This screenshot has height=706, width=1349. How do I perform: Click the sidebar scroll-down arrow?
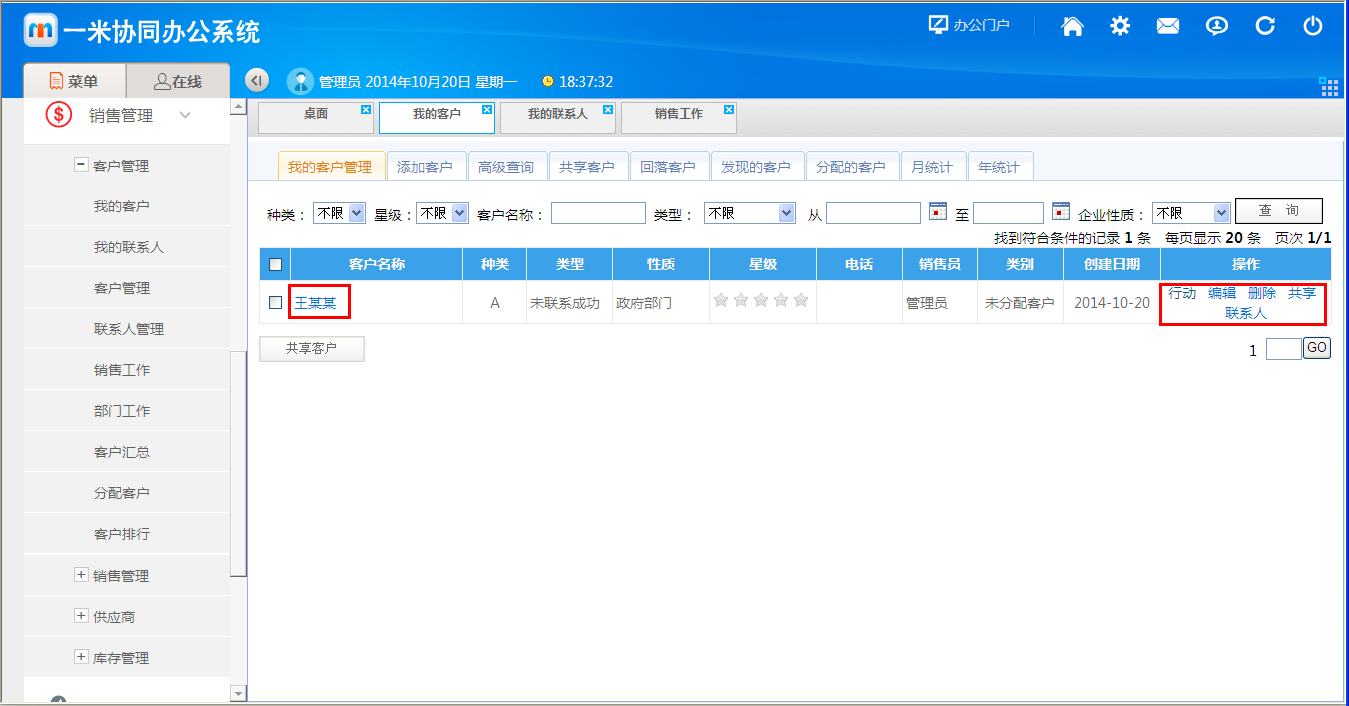pos(238,693)
